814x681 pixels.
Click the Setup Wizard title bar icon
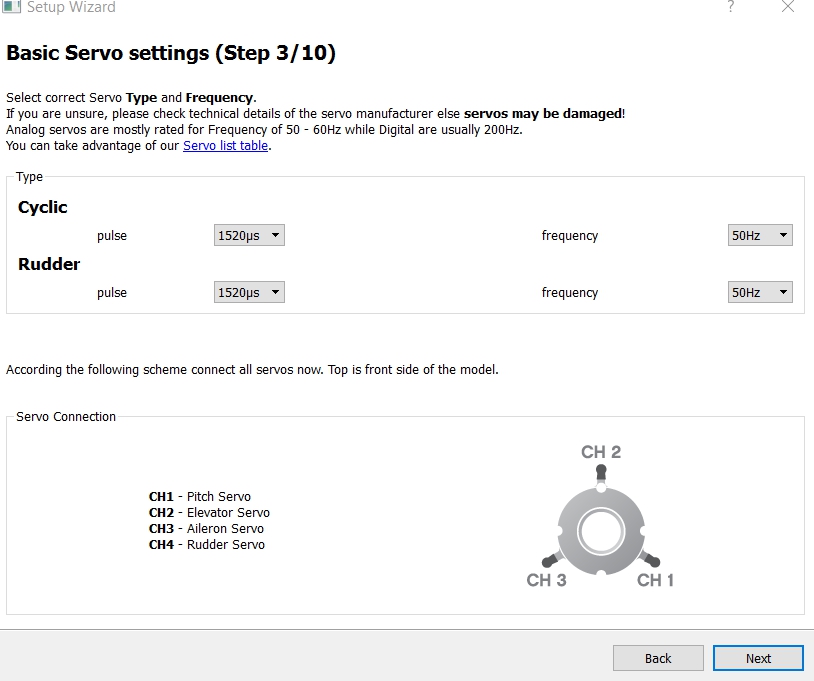[x=11, y=7]
